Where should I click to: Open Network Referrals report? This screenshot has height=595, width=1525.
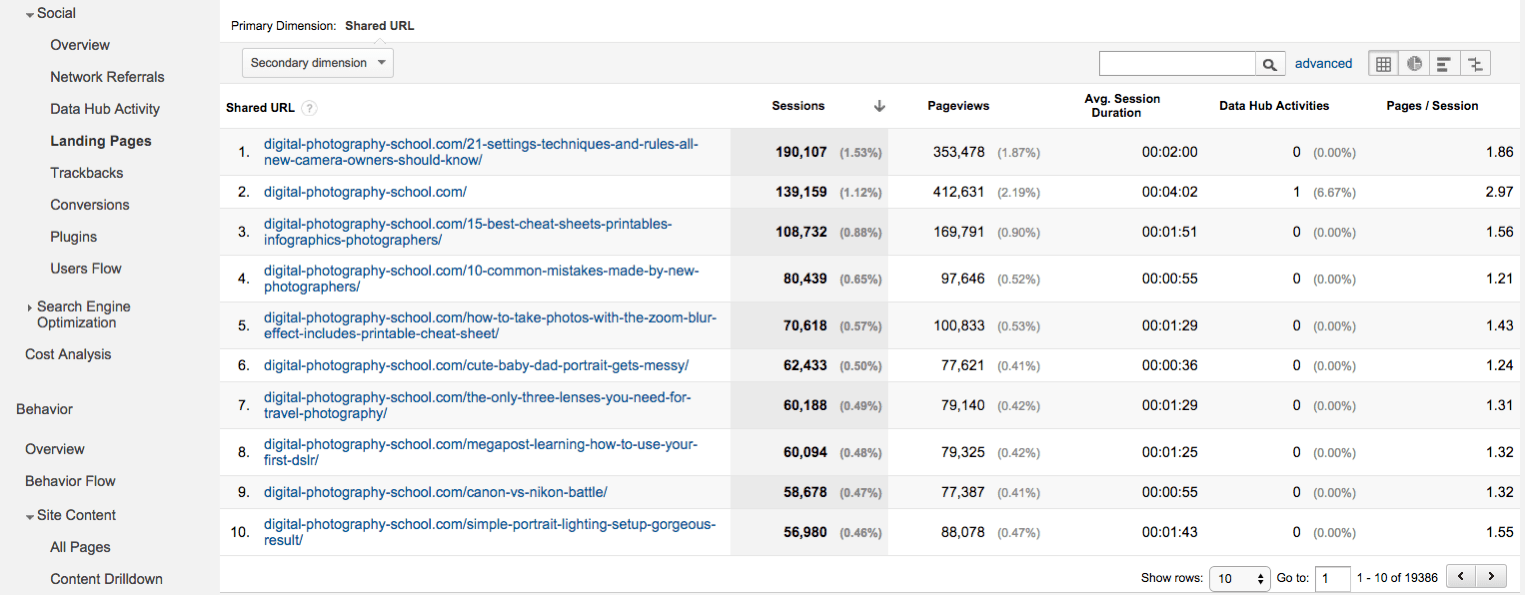pos(107,77)
